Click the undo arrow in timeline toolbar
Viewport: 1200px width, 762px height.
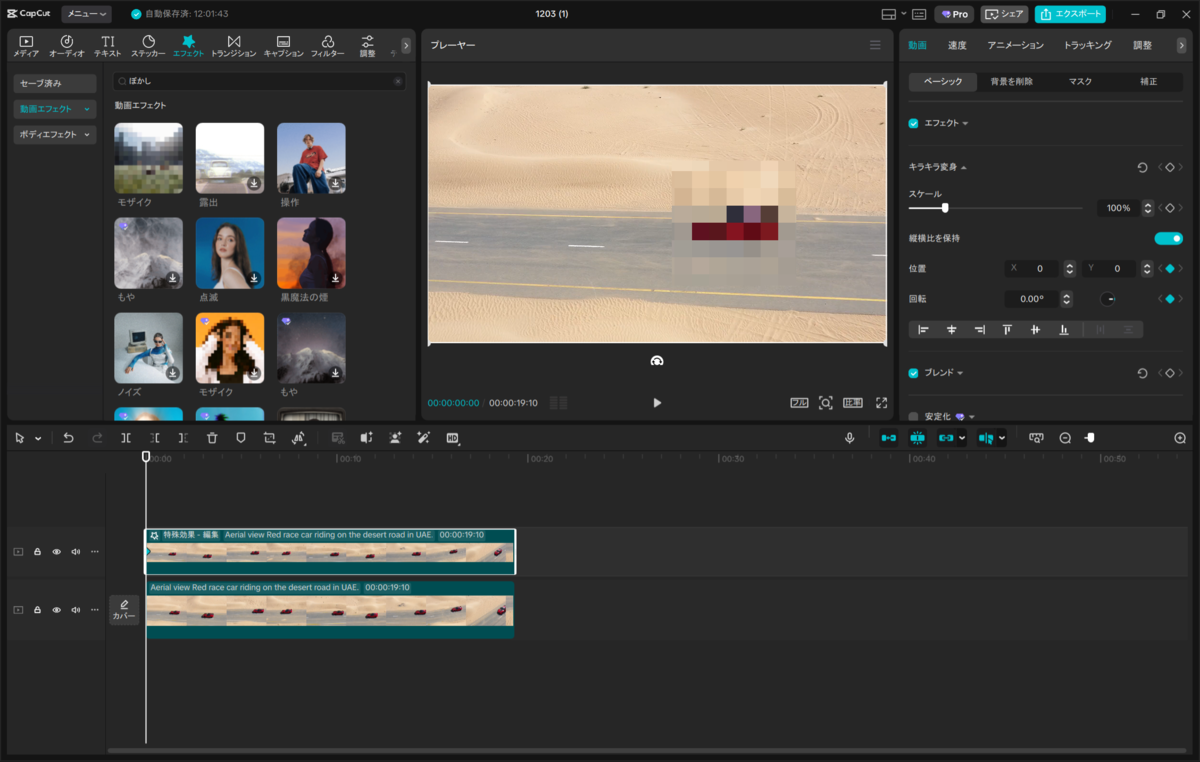click(68, 438)
